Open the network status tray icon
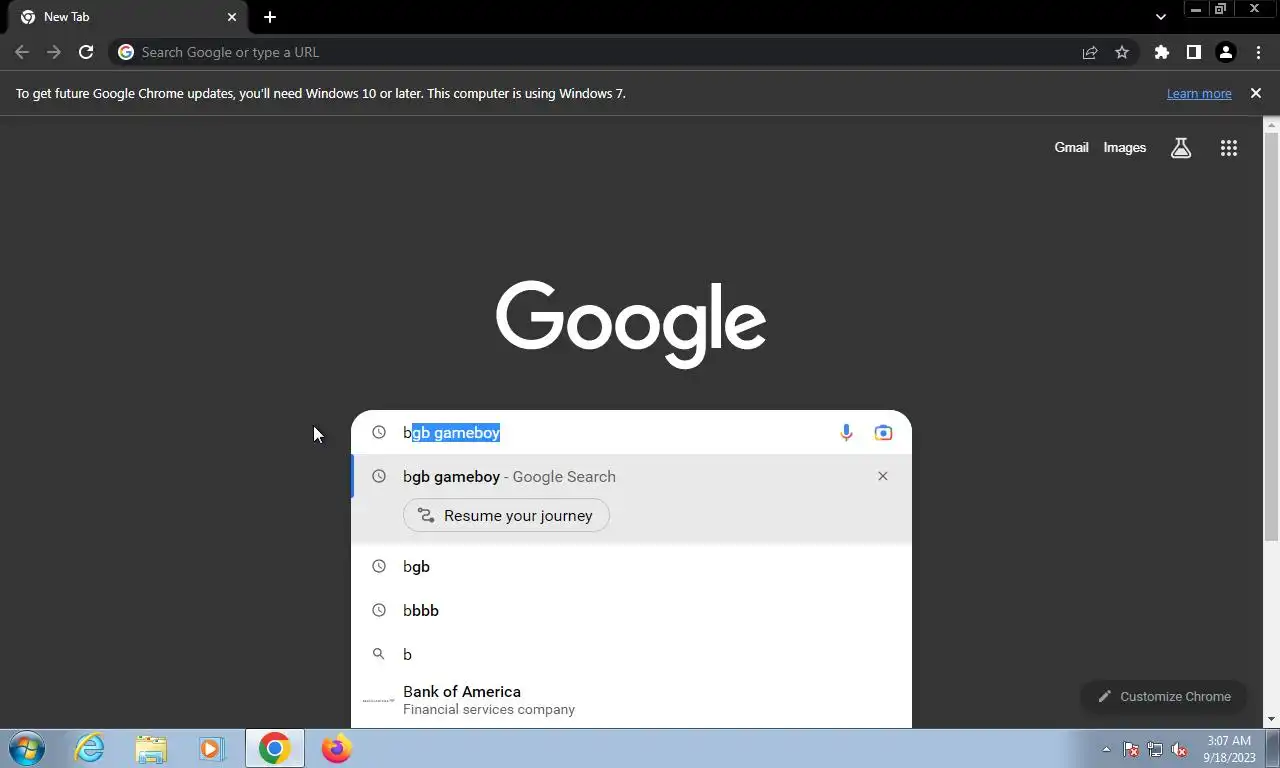 pyautogui.click(x=1155, y=749)
